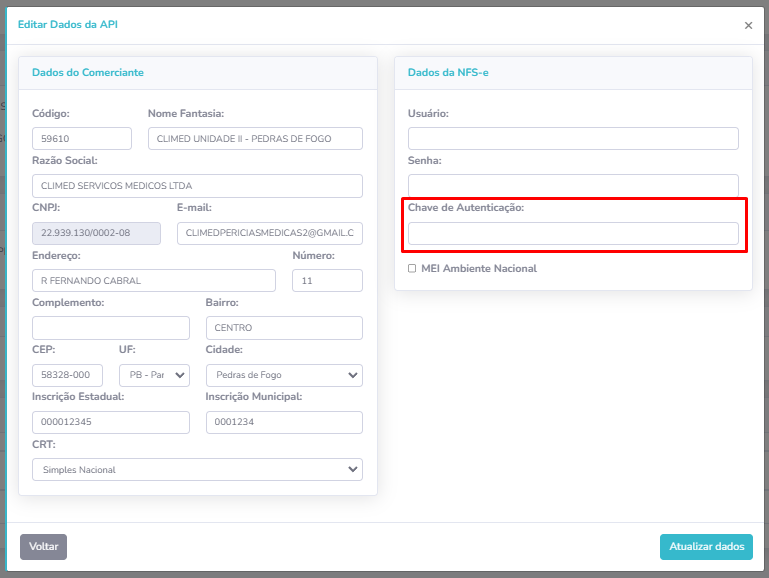Close the Editar Dados da API dialog
Image resolution: width=769 pixels, height=578 pixels.
748,26
